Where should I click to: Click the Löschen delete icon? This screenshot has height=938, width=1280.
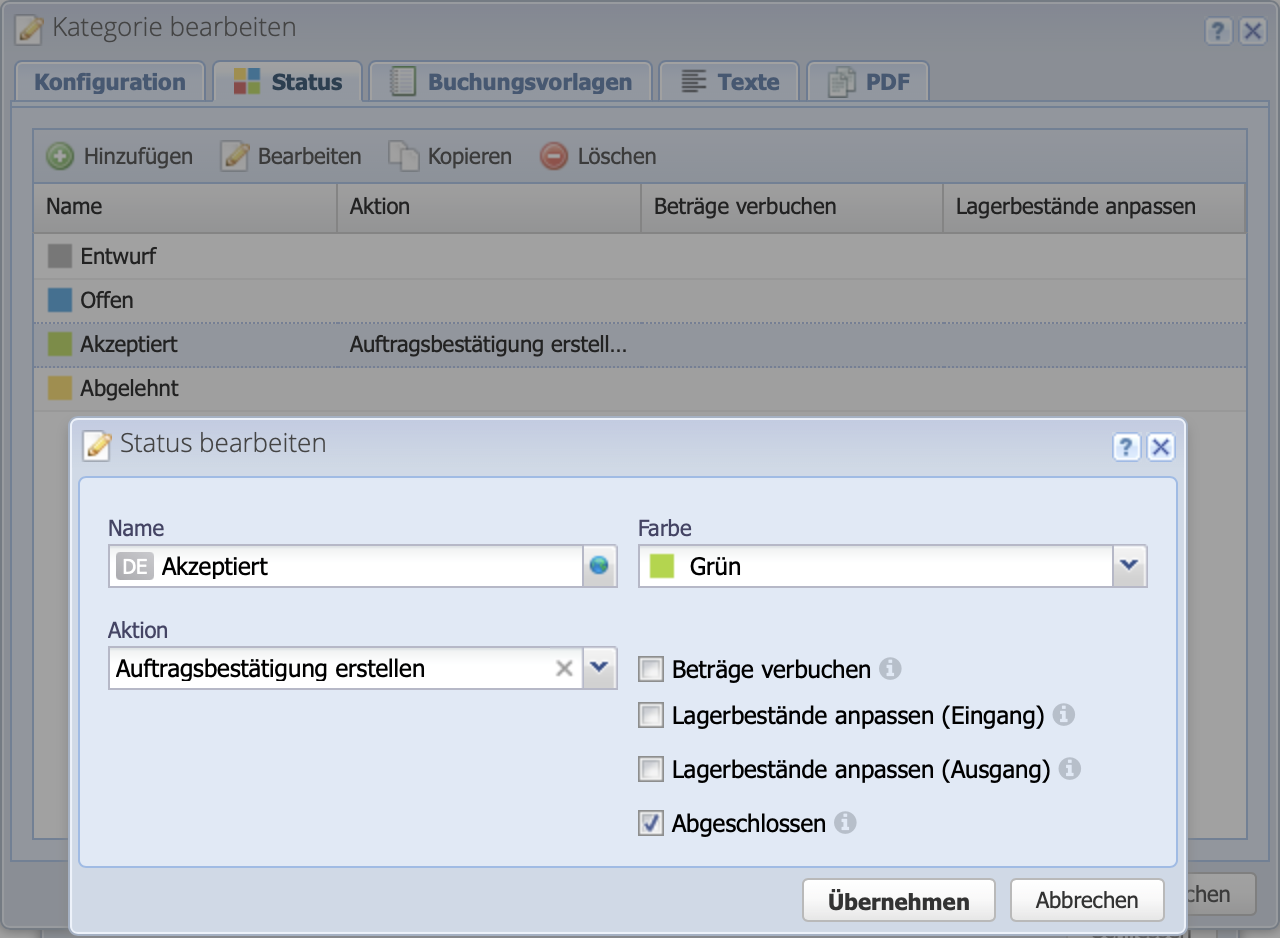click(x=553, y=156)
